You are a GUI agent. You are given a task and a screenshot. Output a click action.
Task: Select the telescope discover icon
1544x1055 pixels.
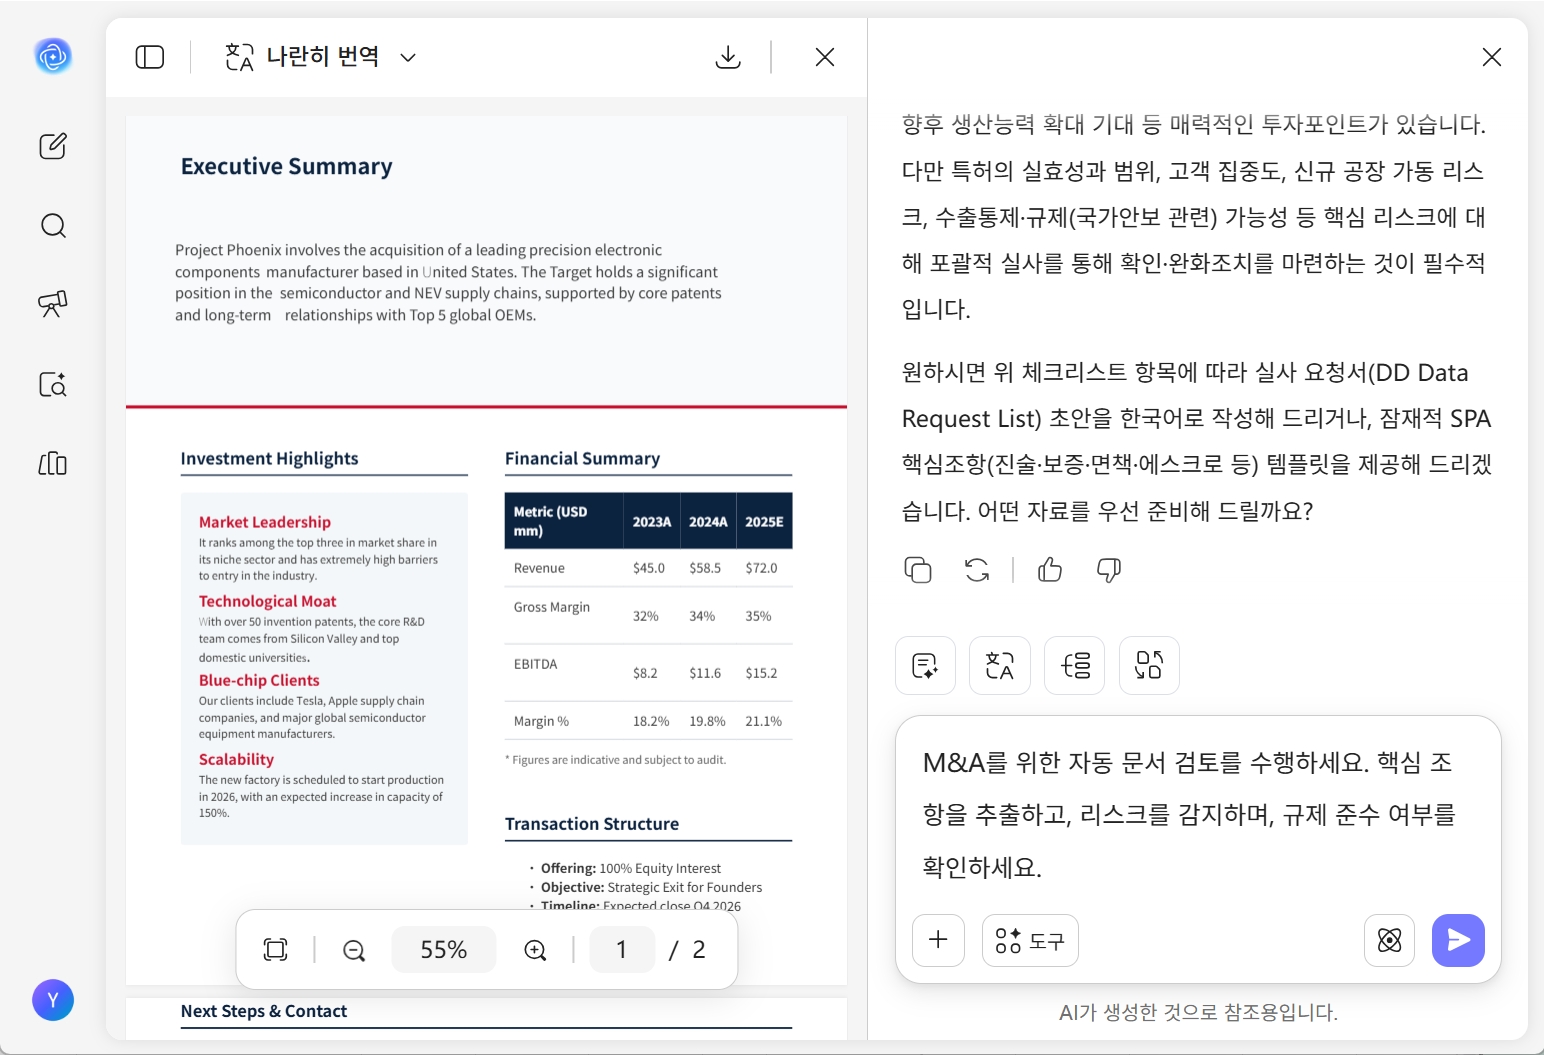coord(53,305)
